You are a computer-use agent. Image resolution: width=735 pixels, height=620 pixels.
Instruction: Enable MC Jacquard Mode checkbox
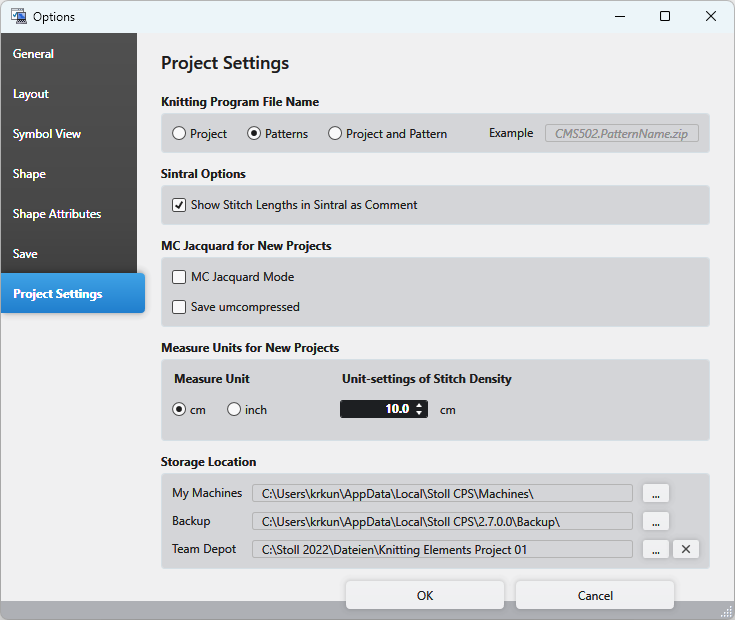coord(179,277)
